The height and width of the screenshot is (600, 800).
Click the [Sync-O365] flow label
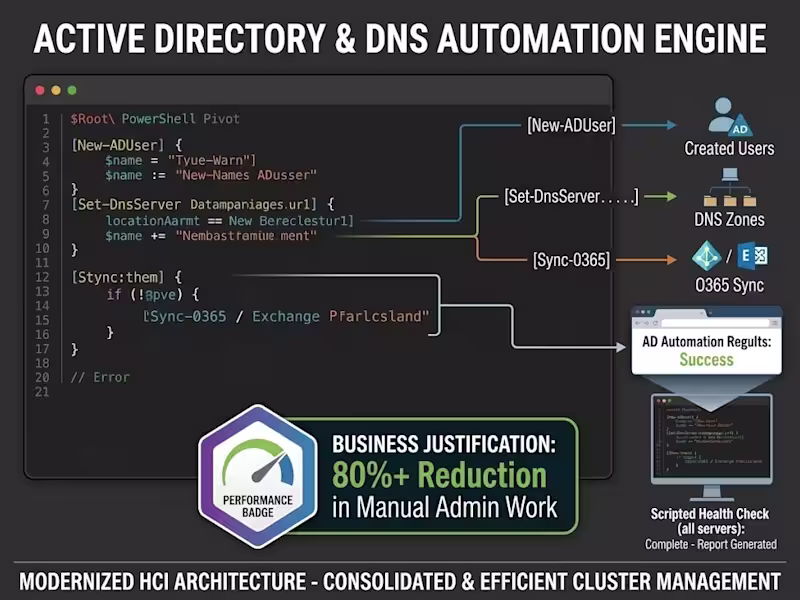click(x=571, y=260)
